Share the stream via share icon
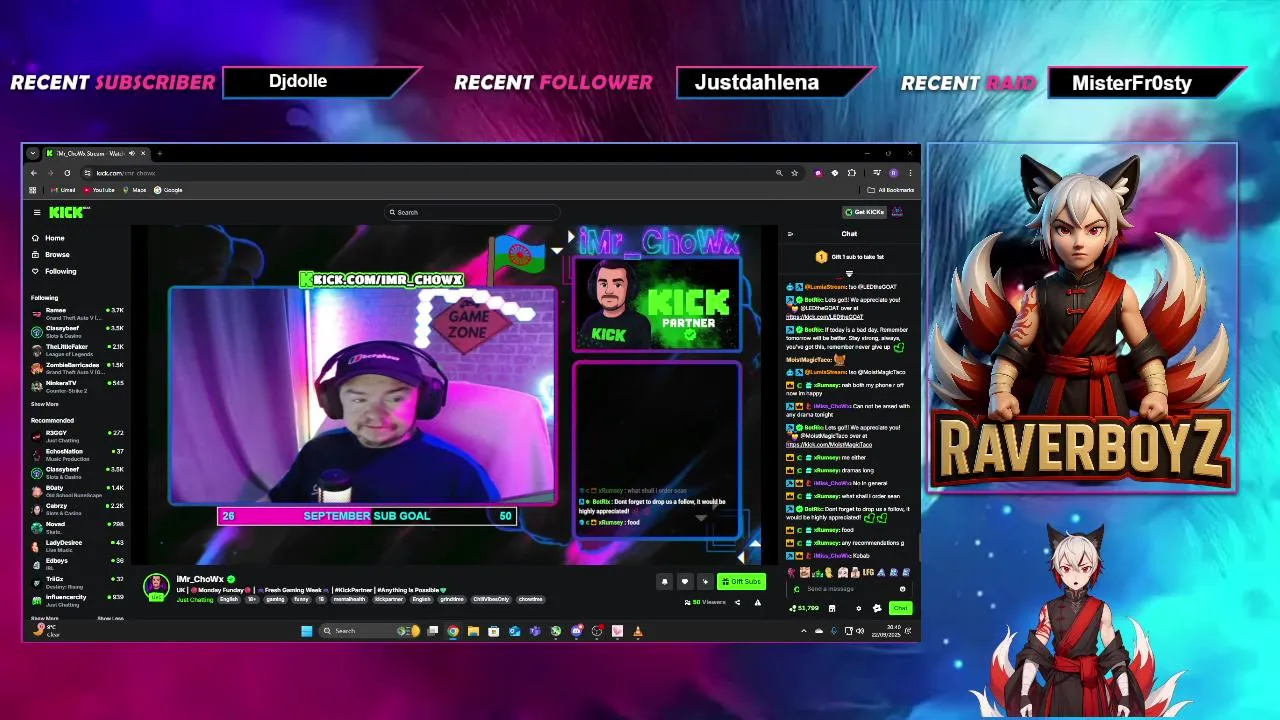 pos(738,602)
